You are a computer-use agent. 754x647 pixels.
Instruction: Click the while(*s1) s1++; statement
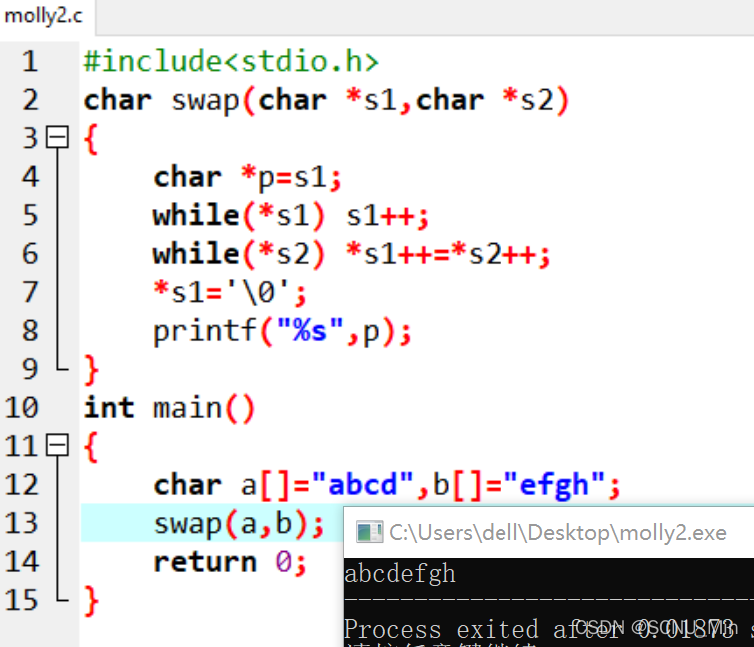290,216
